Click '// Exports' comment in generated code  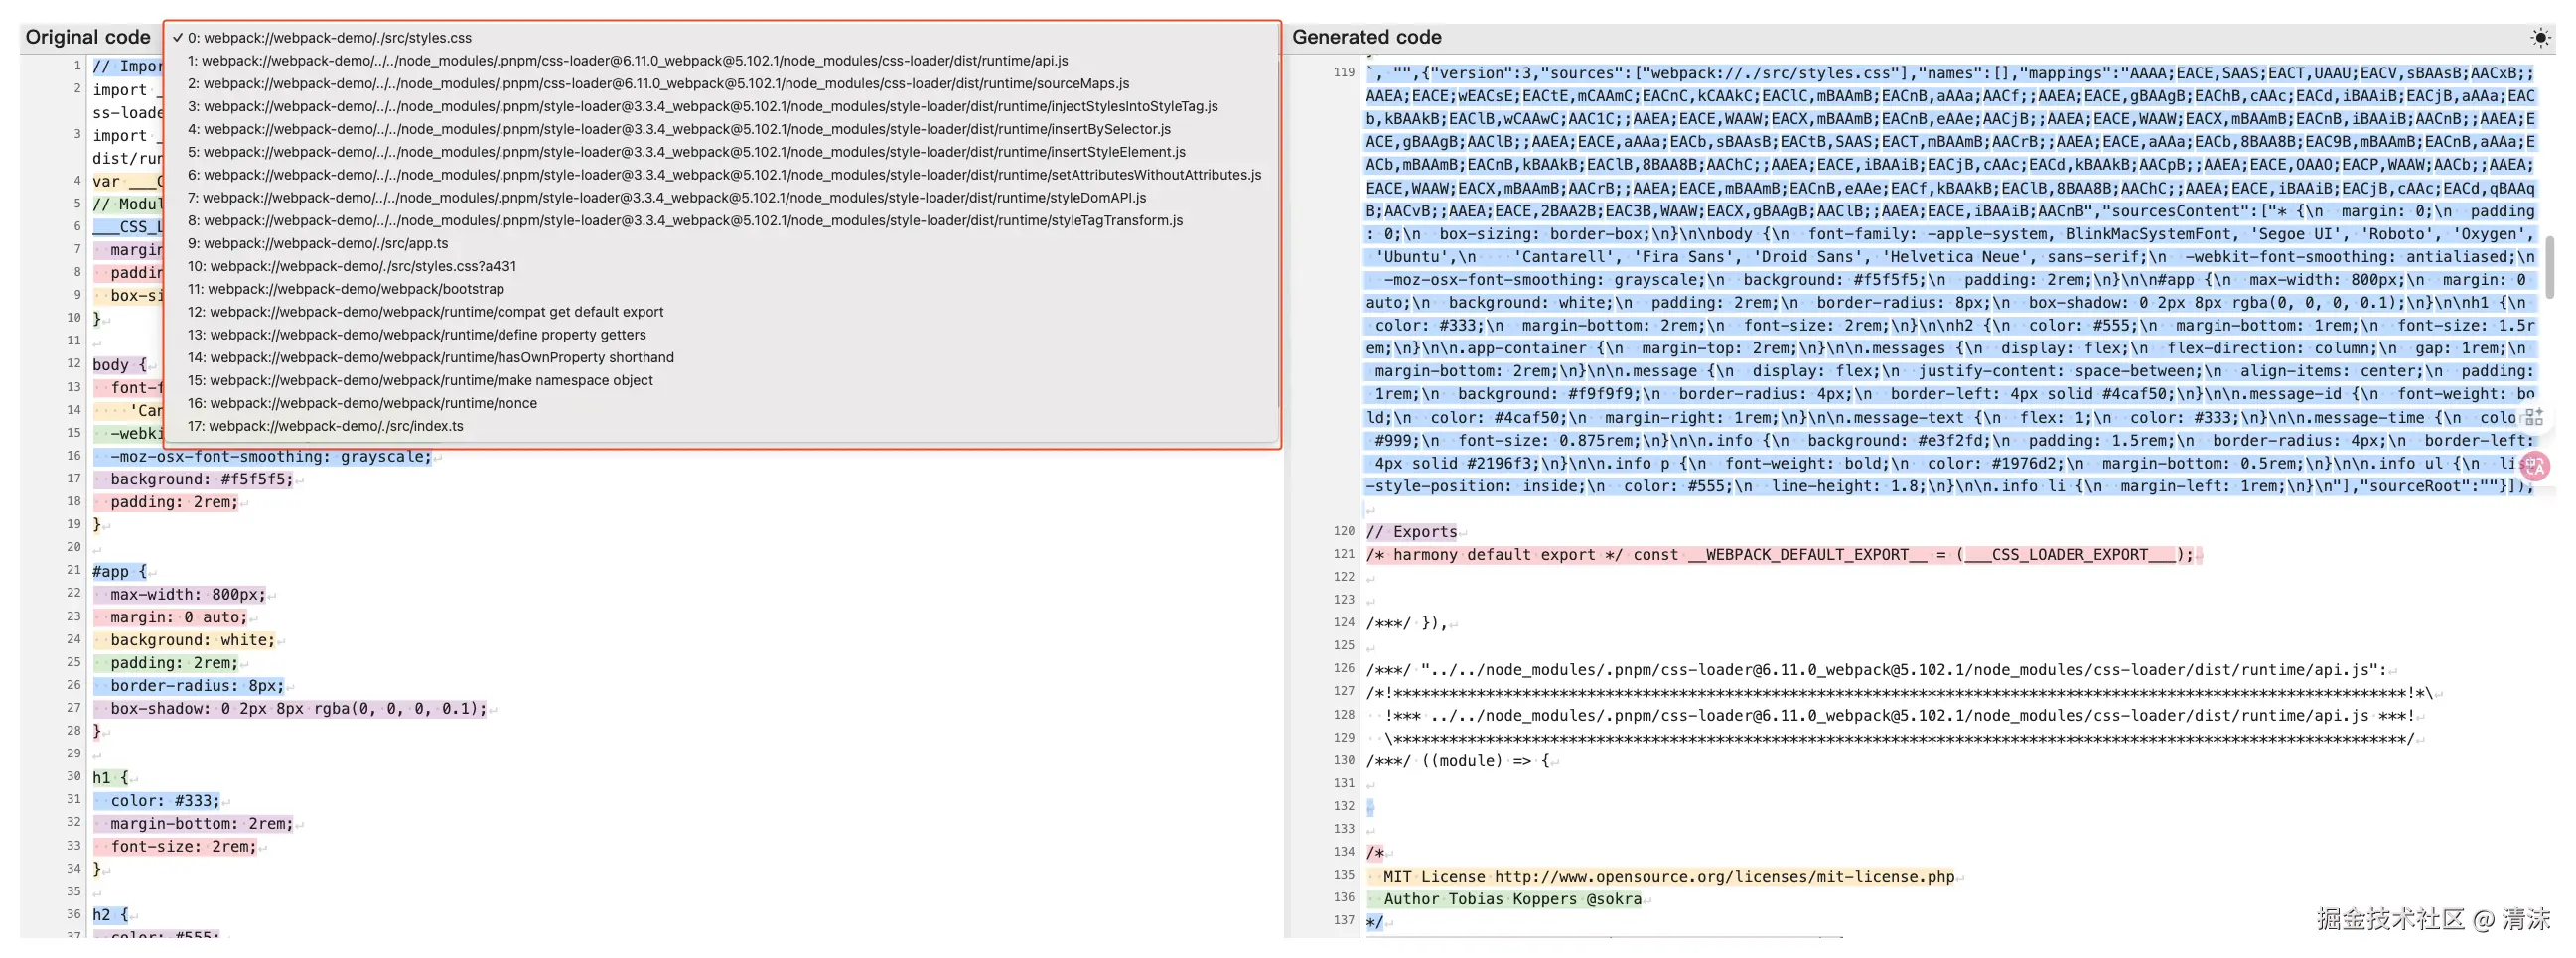pos(1412,532)
